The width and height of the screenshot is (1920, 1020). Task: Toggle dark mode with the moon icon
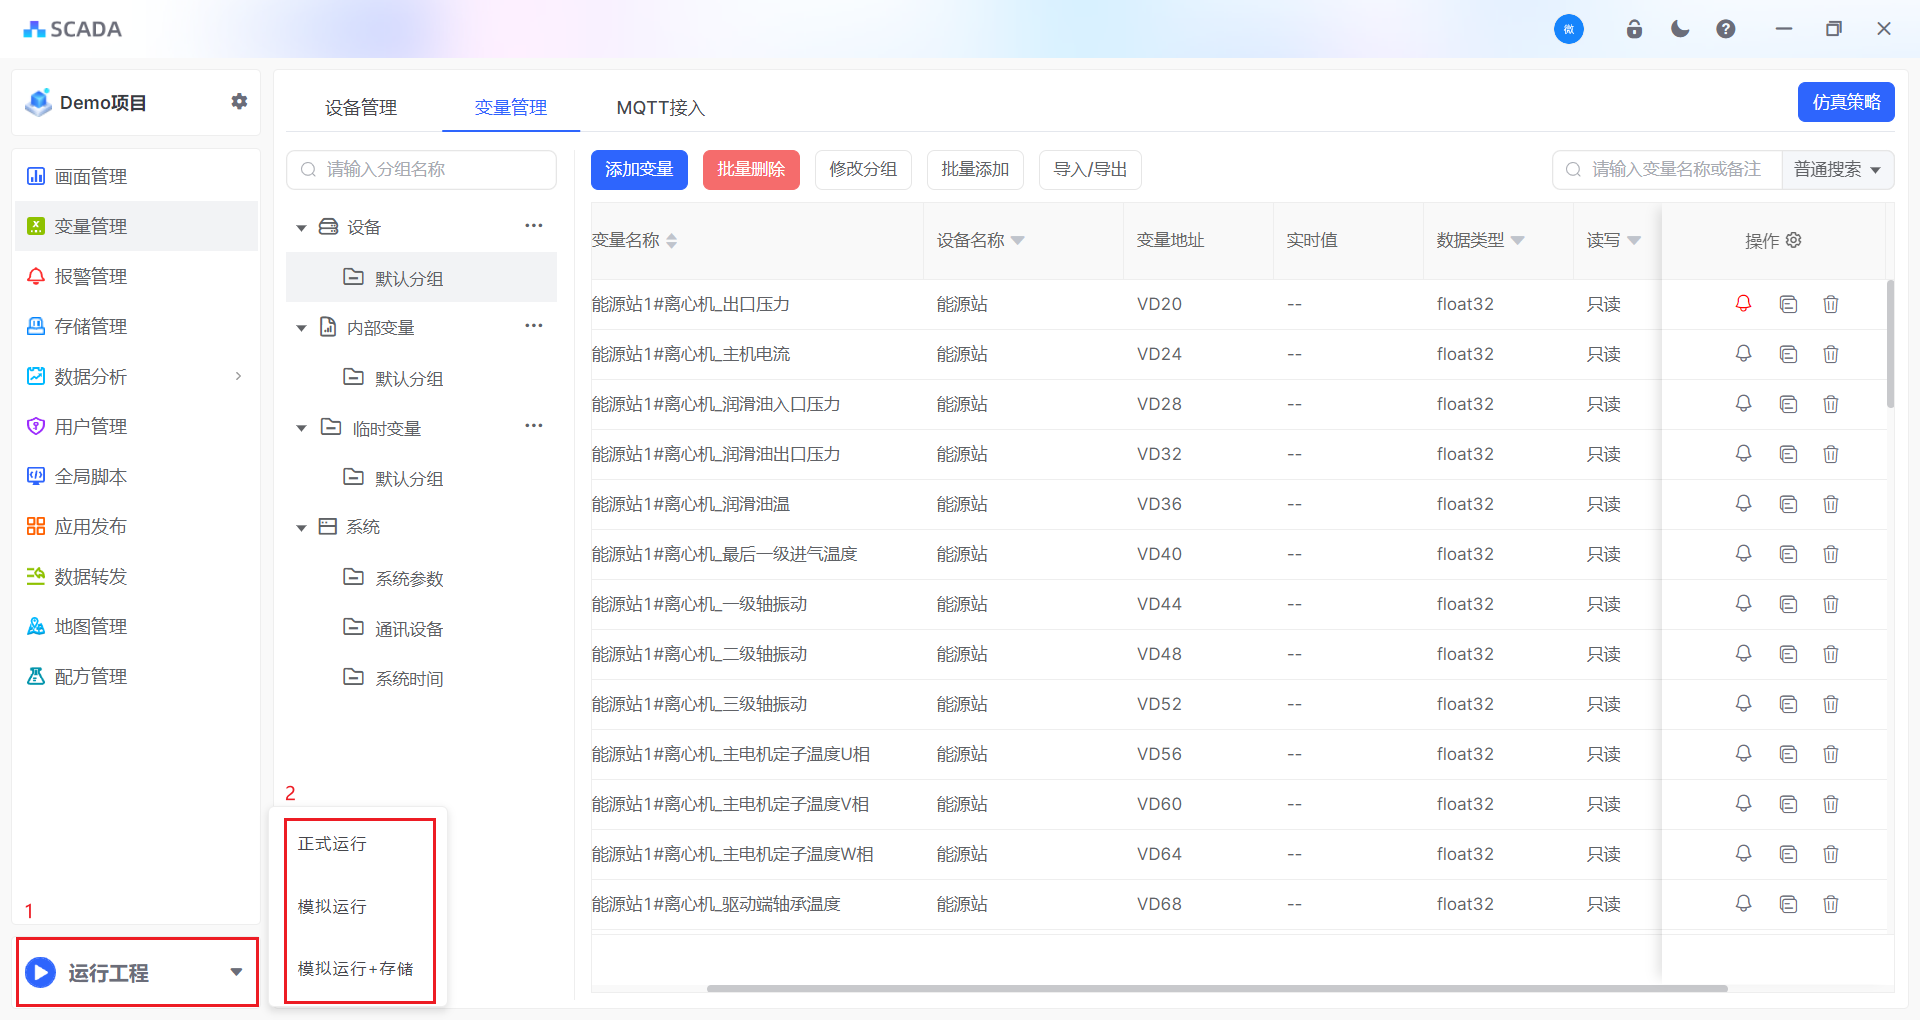(1679, 29)
